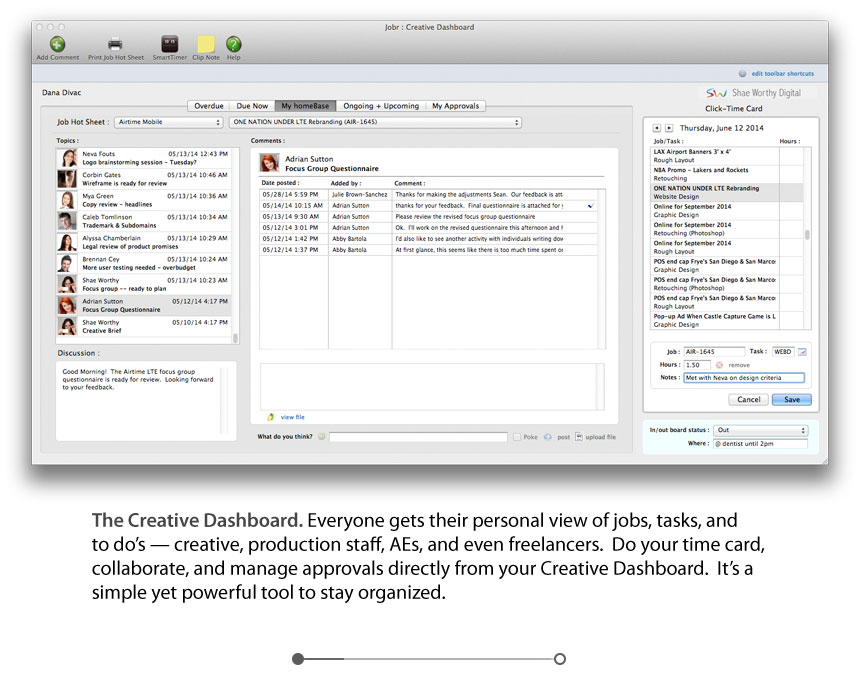Click the Add Comment toolbar icon
The height and width of the screenshot is (680, 860).
[x=57, y=44]
